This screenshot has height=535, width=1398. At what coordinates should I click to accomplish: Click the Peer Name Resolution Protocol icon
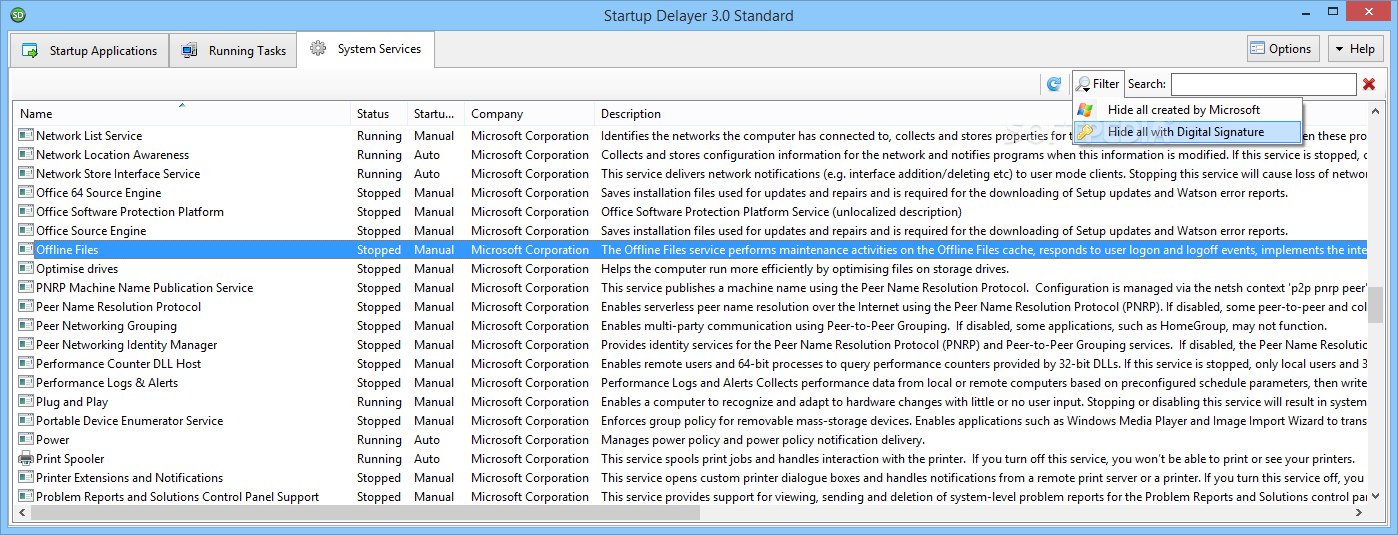pos(26,306)
